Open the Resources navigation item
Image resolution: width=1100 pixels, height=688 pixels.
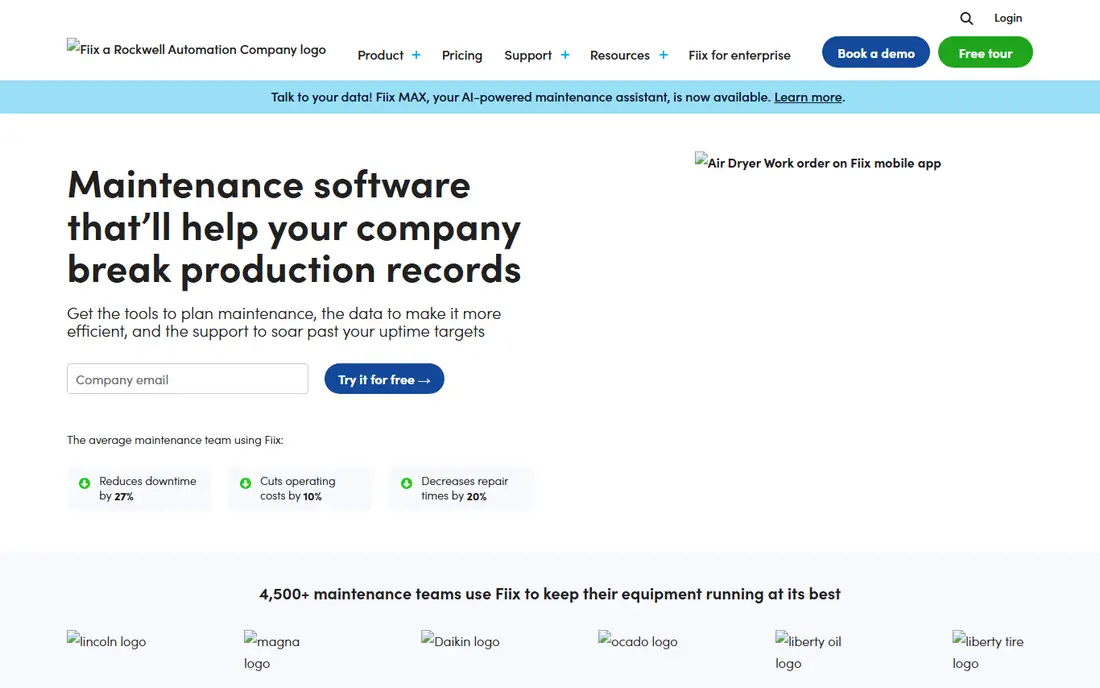(x=619, y=55)
